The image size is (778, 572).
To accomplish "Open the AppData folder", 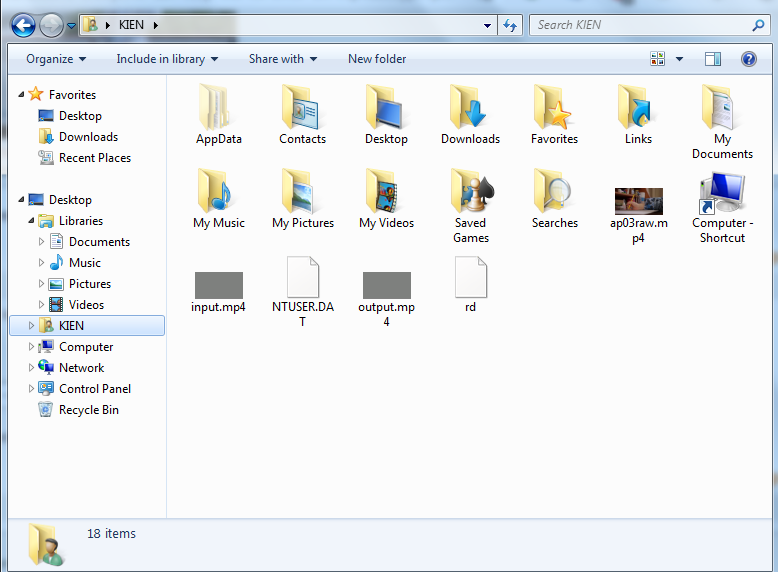I will coord(218,115).
